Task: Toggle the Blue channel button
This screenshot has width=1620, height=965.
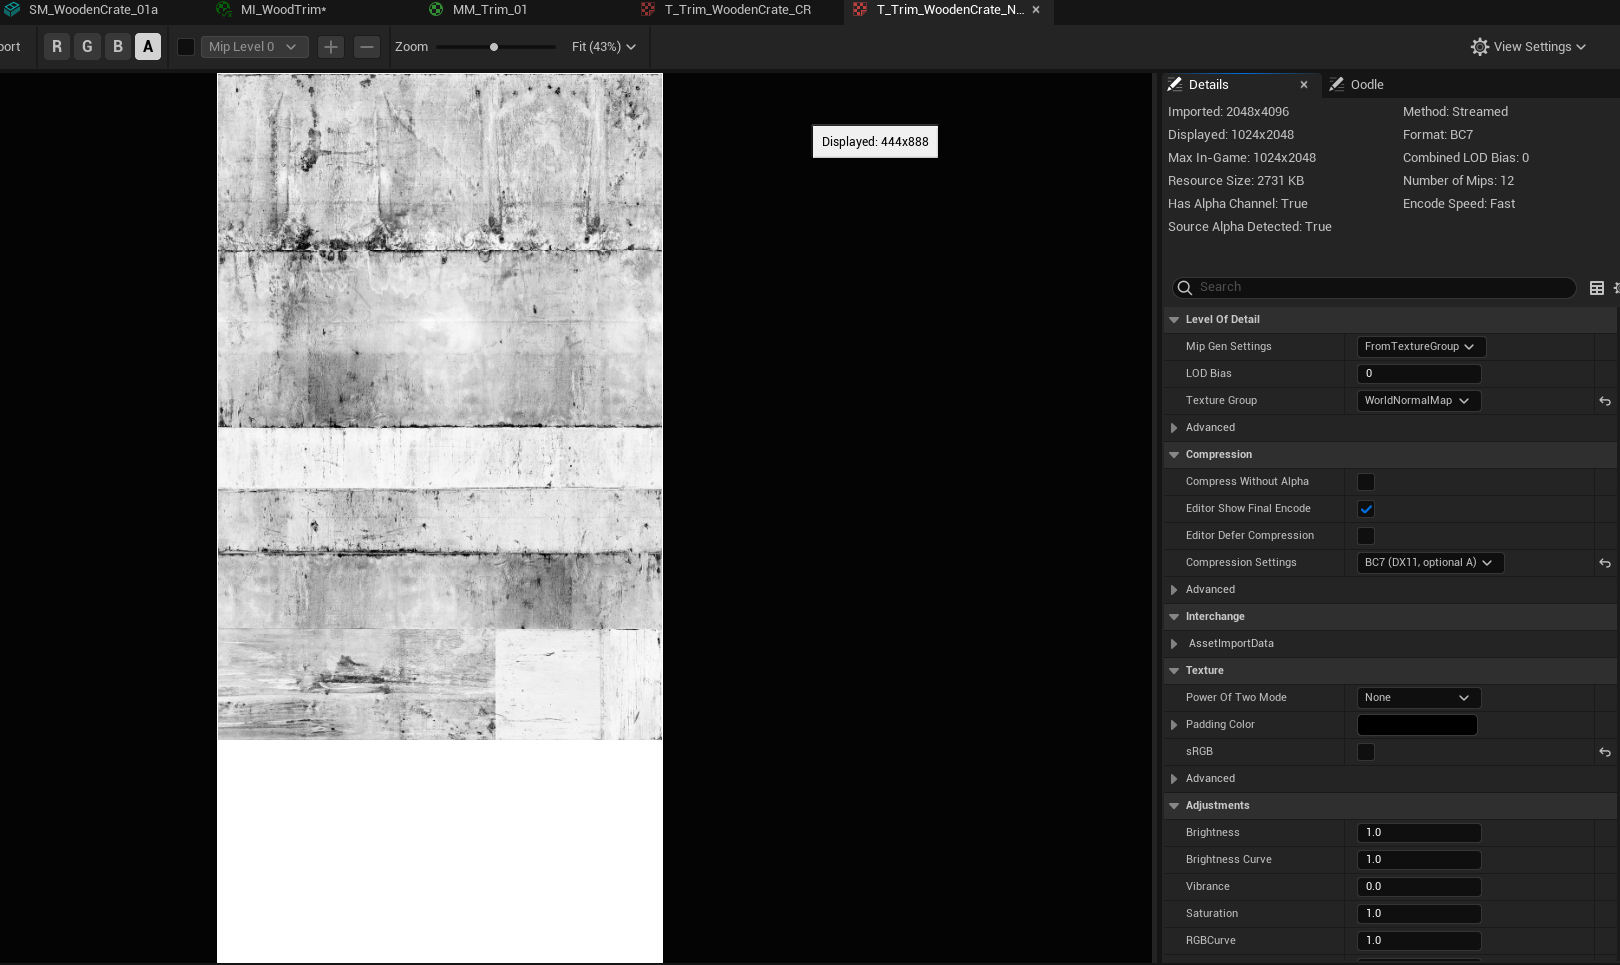Action: pyautogui.click(x=118, y=47)
